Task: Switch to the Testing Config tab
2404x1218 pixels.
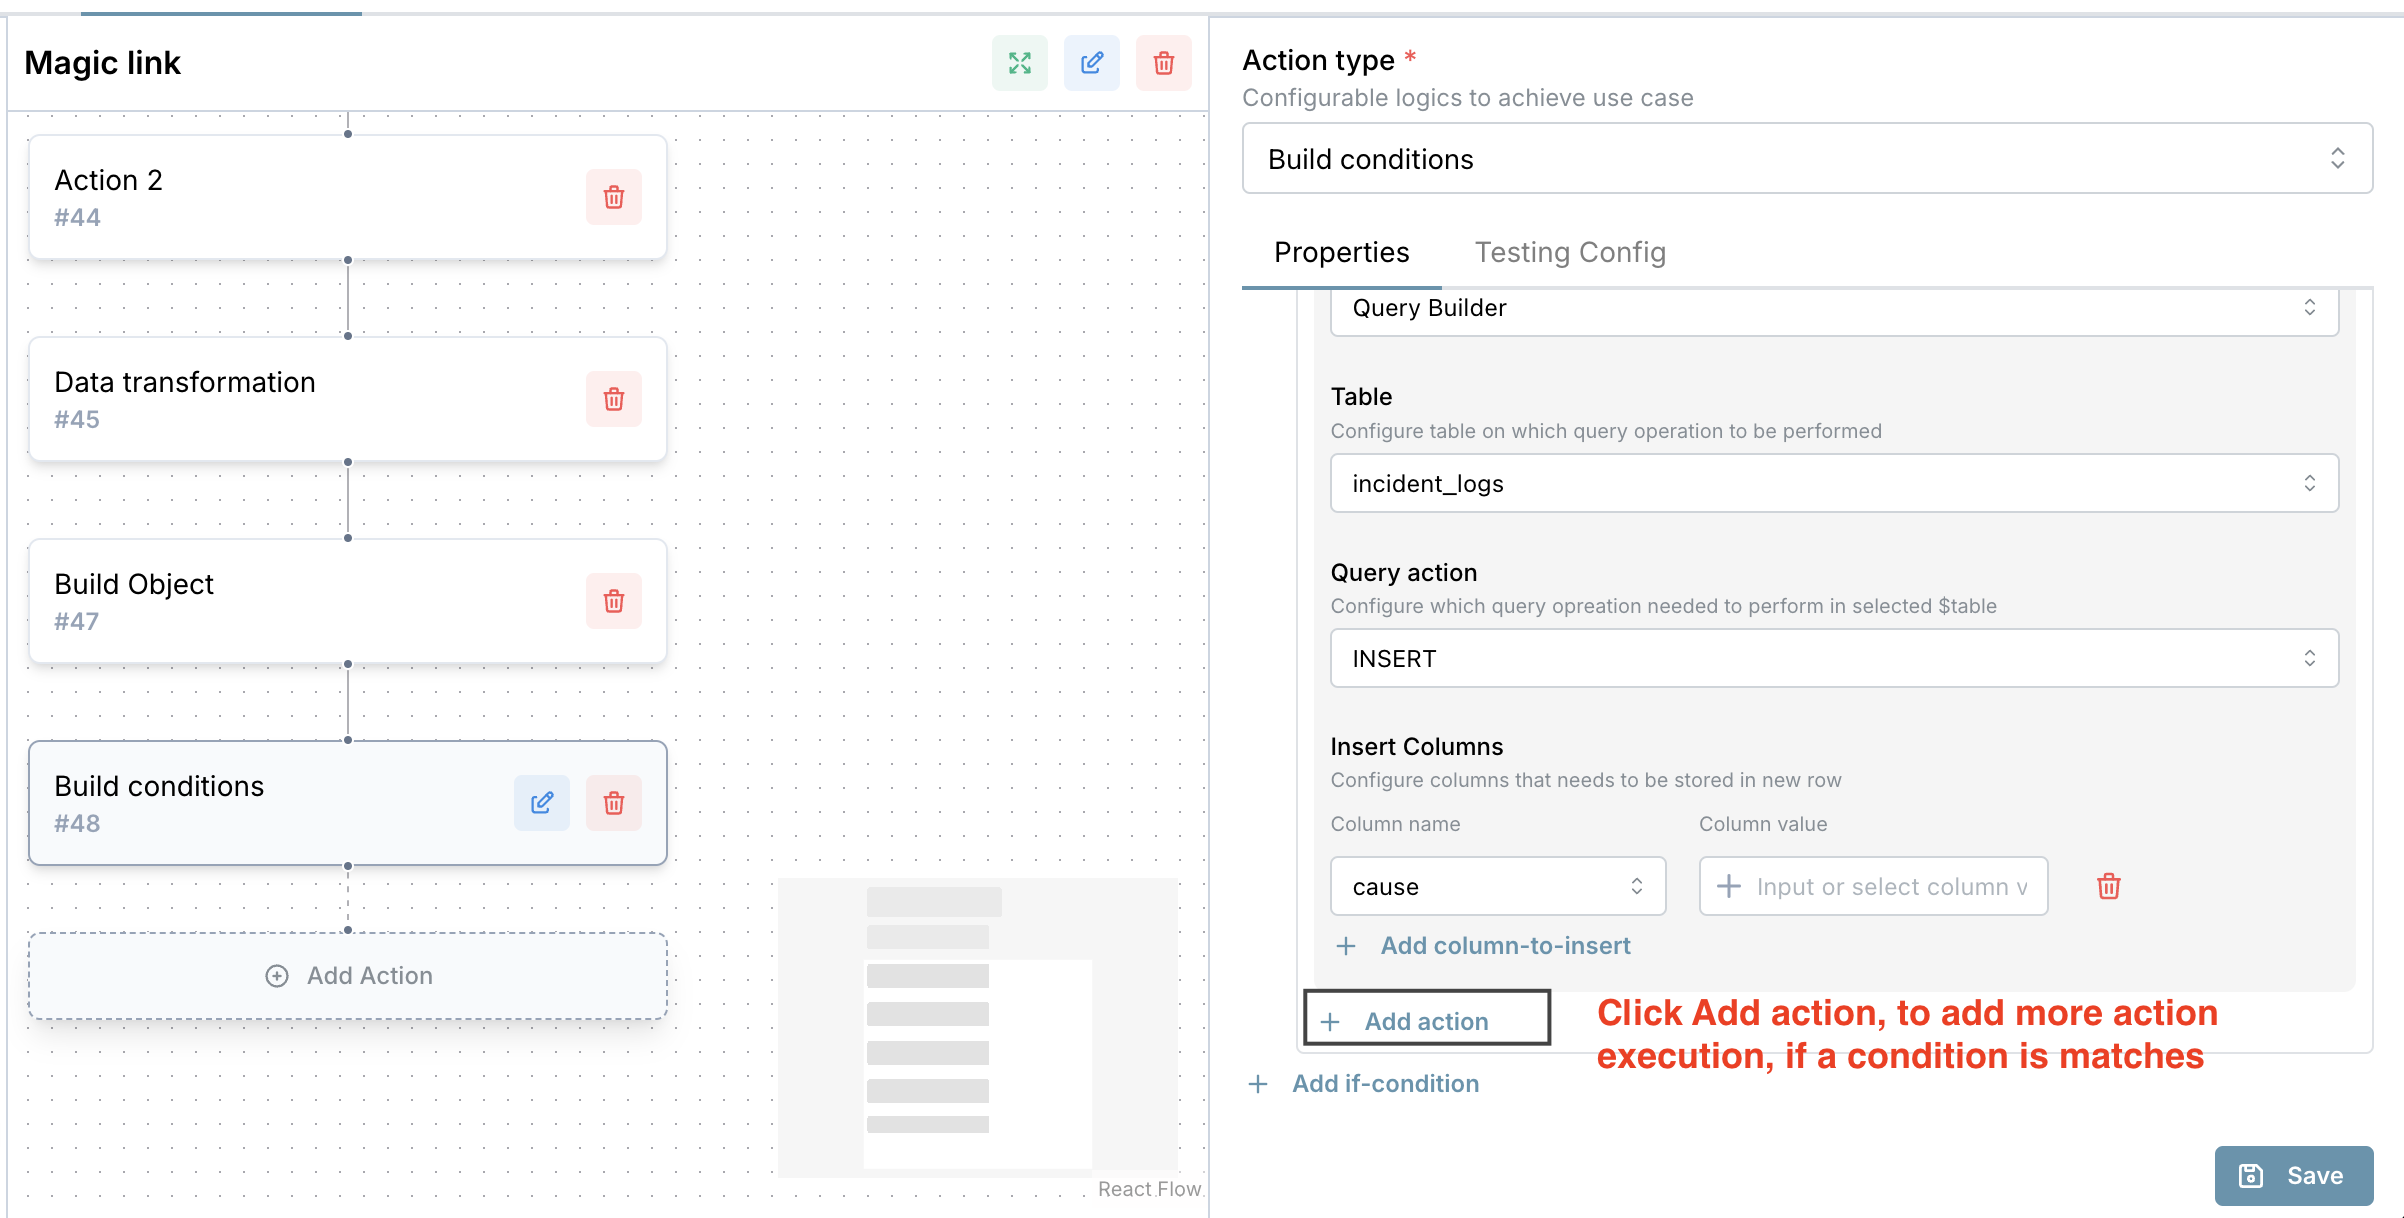Action: point(1570,252)
